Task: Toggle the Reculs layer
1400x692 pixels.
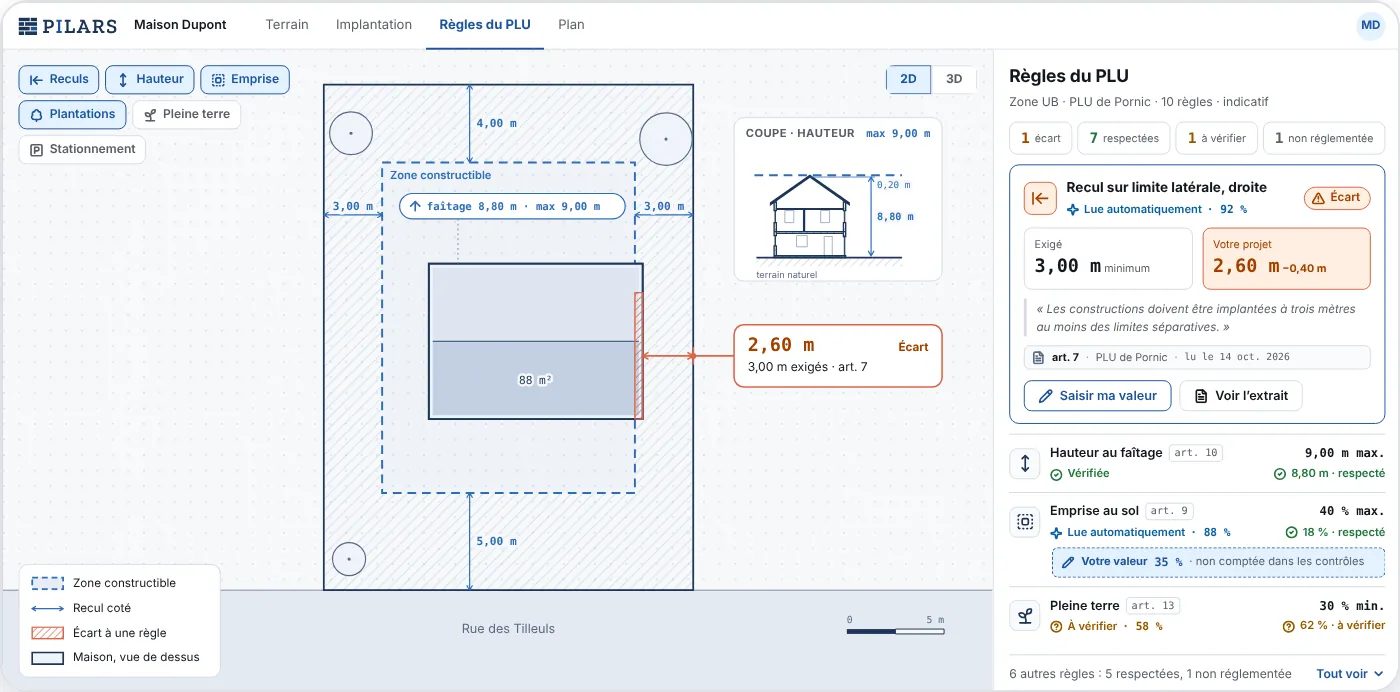Action: (59, 80)
